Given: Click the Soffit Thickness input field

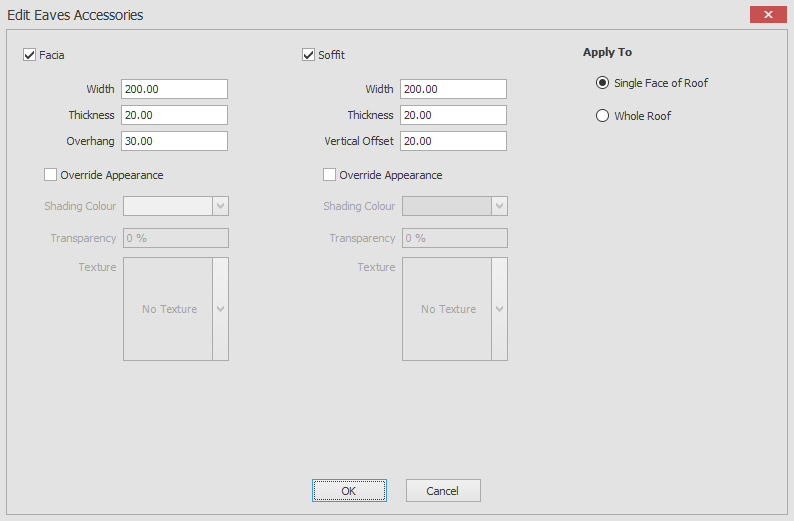Looking at the screenshot, I should (453, 115).
